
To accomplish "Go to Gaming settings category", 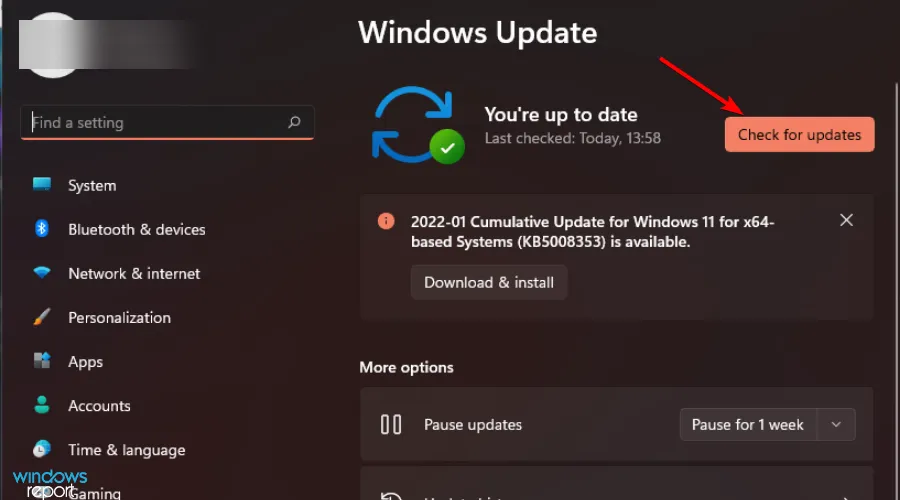I will tap(95, 492).
